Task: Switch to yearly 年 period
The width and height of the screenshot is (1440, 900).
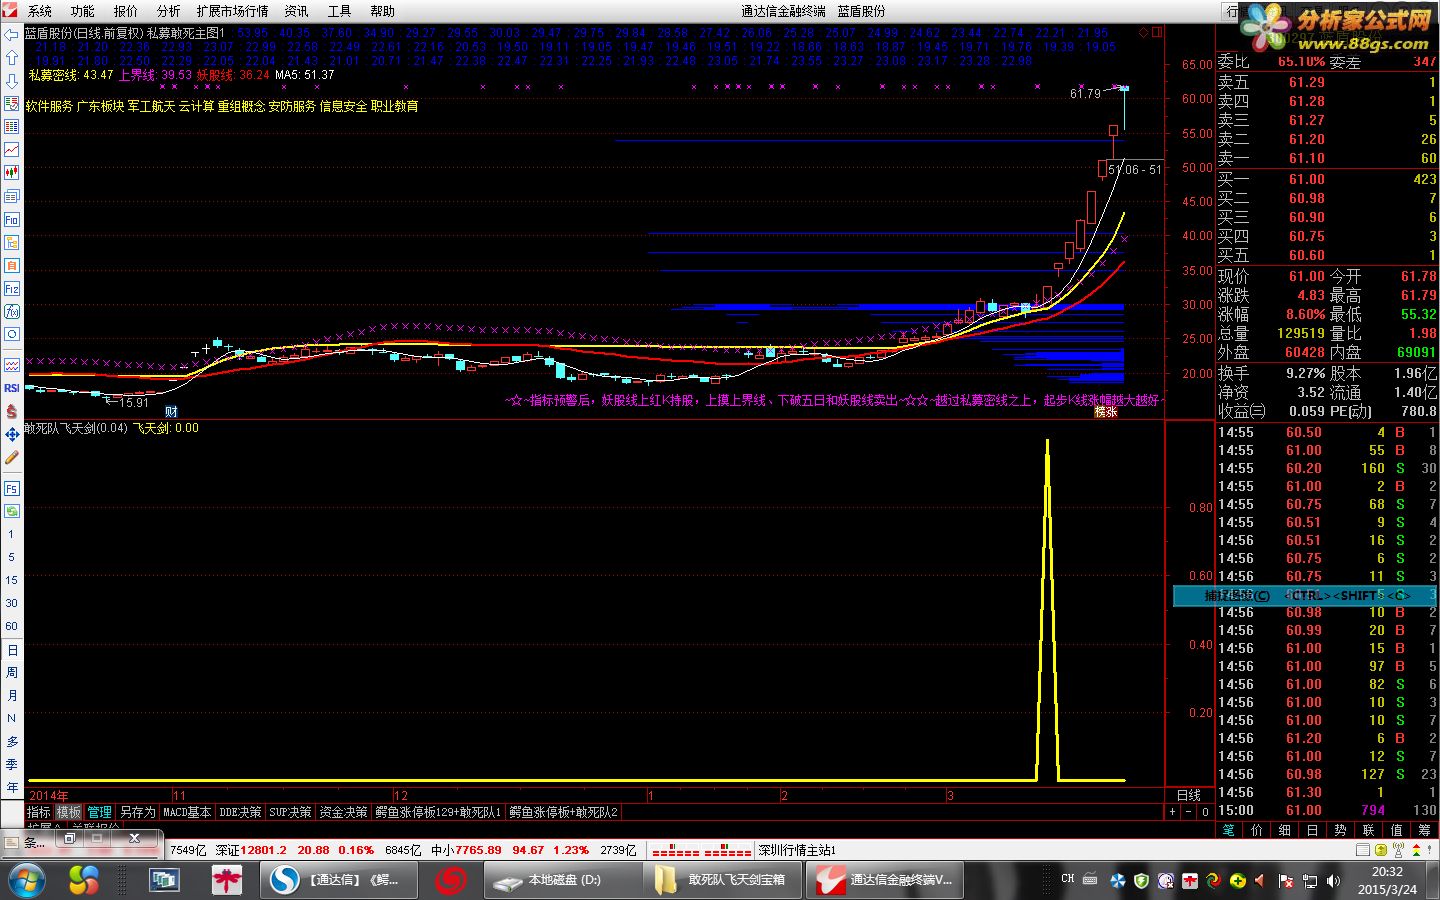Action: [x=12, y=788]
